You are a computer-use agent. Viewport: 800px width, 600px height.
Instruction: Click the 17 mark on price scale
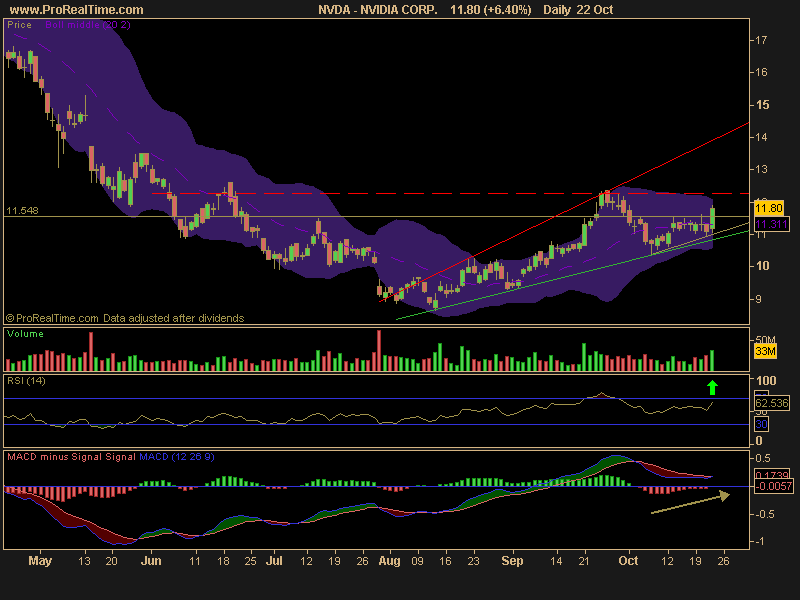pyautogui.click(x=761, y=40)
